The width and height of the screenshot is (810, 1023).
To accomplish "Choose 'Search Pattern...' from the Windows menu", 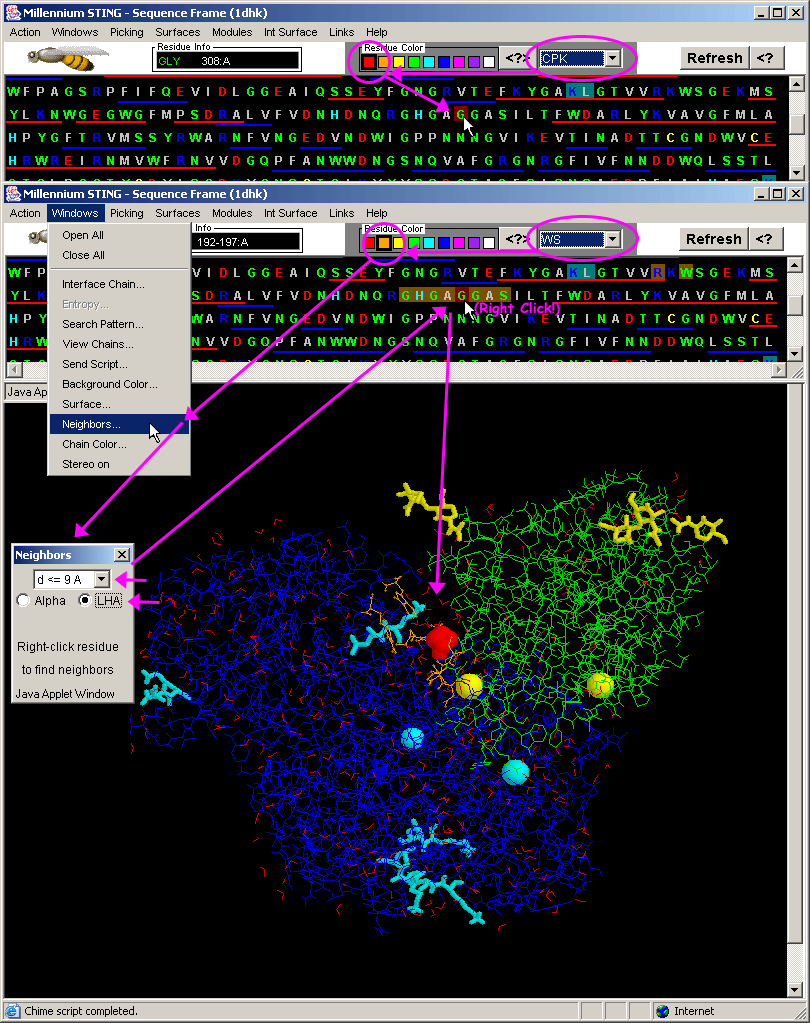I will tap(119, 324).
